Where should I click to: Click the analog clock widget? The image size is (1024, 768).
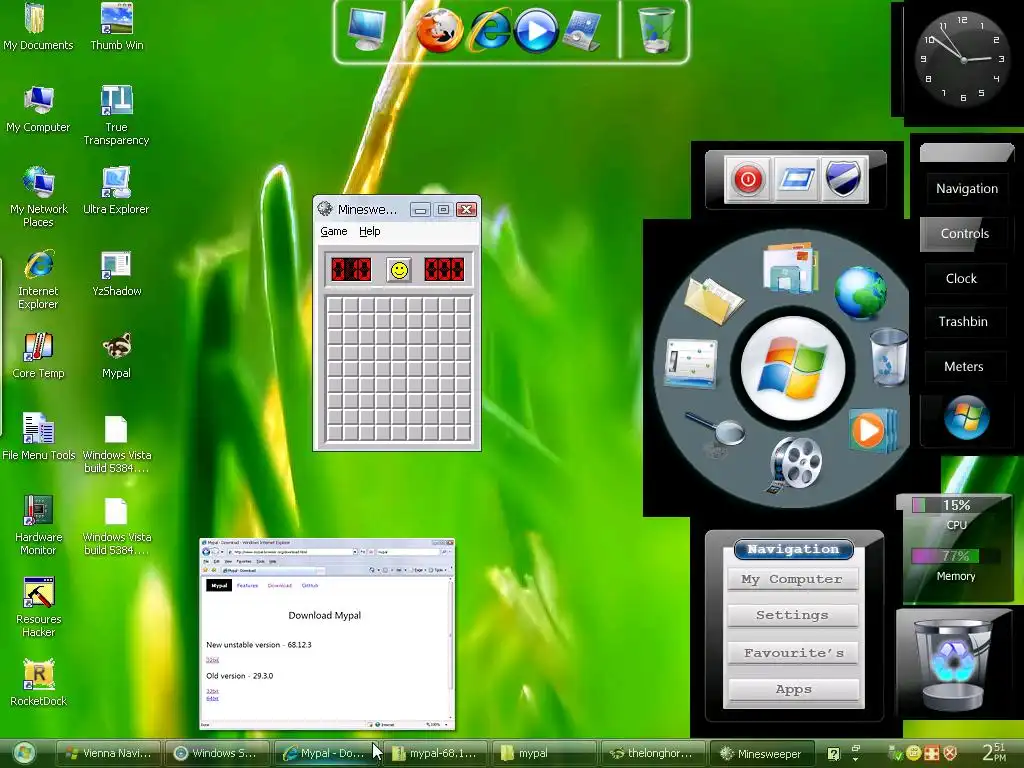[963, 59]
